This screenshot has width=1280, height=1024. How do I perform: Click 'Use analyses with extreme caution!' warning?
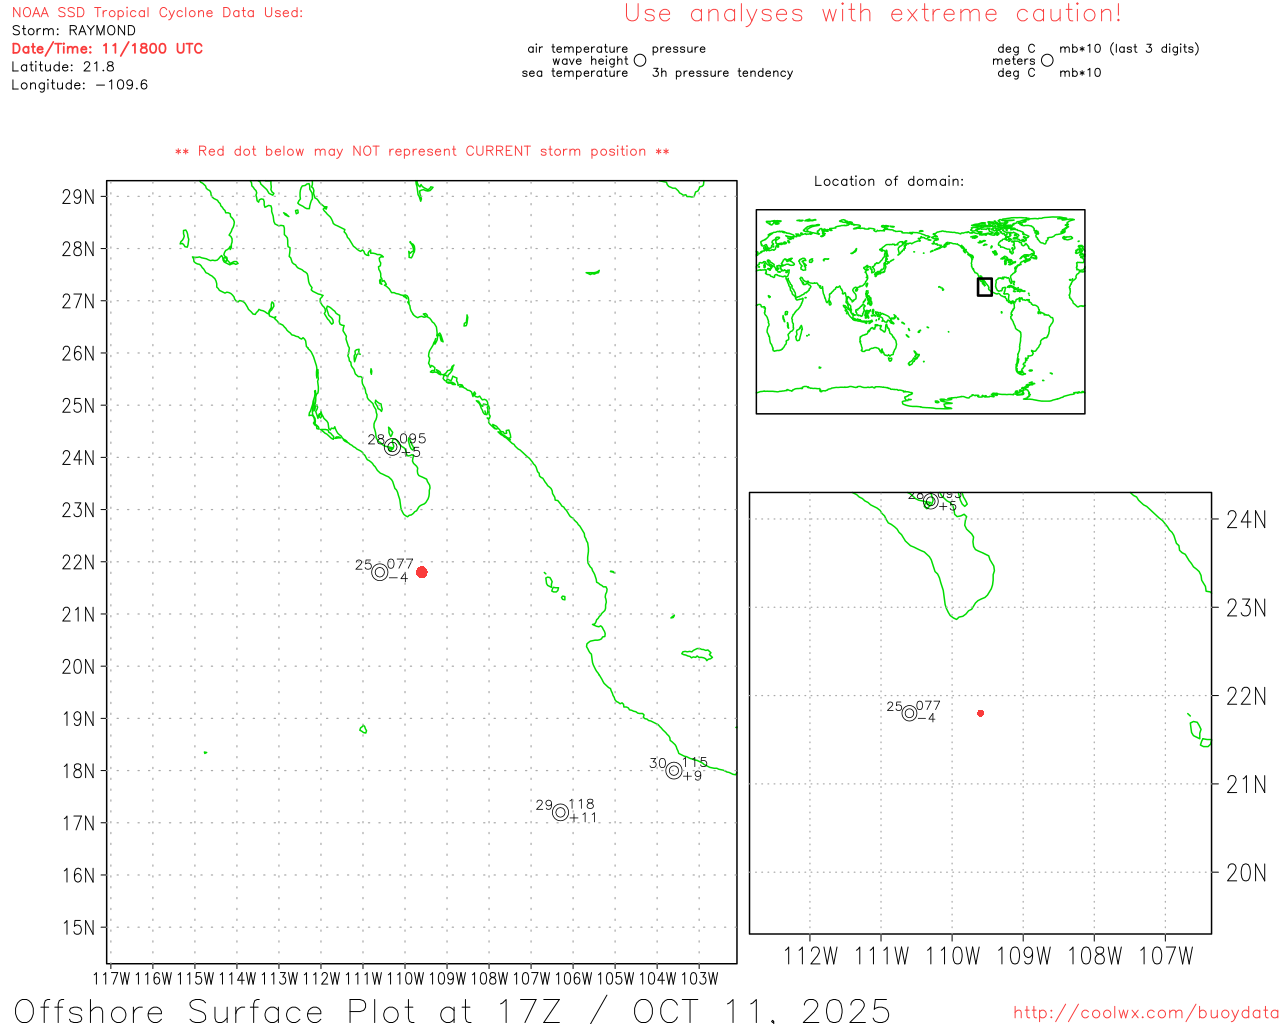click(x=873, y=14)
